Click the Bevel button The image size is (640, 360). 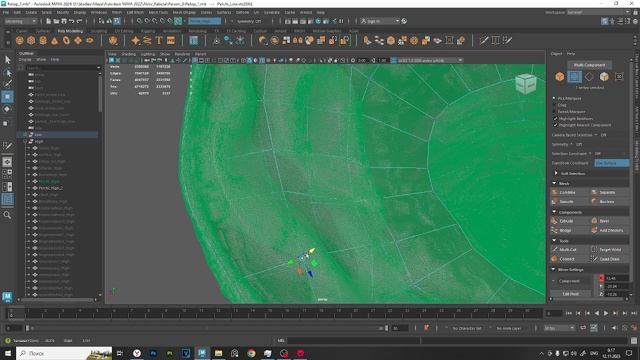tap(610, 221)
